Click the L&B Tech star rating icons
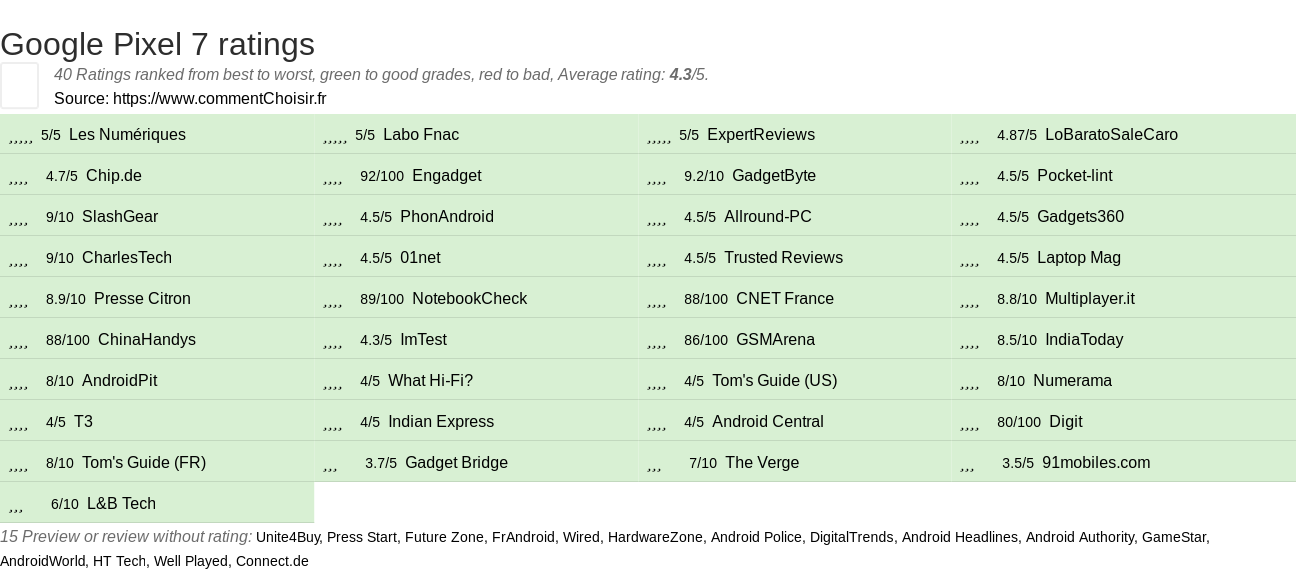The height and width of the screenshot is (572, 1296). coord(16,505)
